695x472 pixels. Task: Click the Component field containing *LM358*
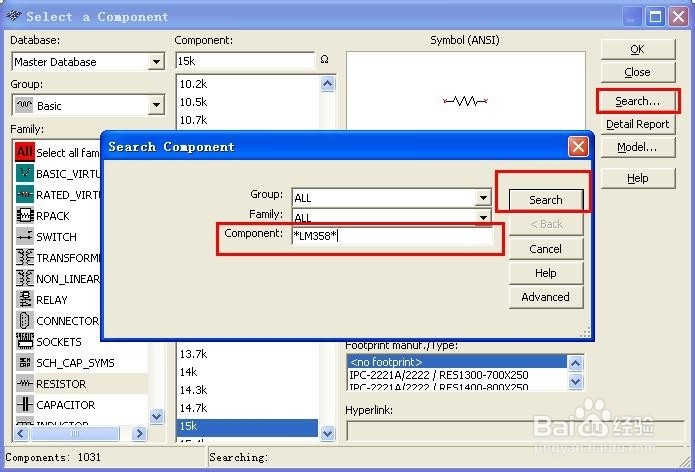coord(392,236)
